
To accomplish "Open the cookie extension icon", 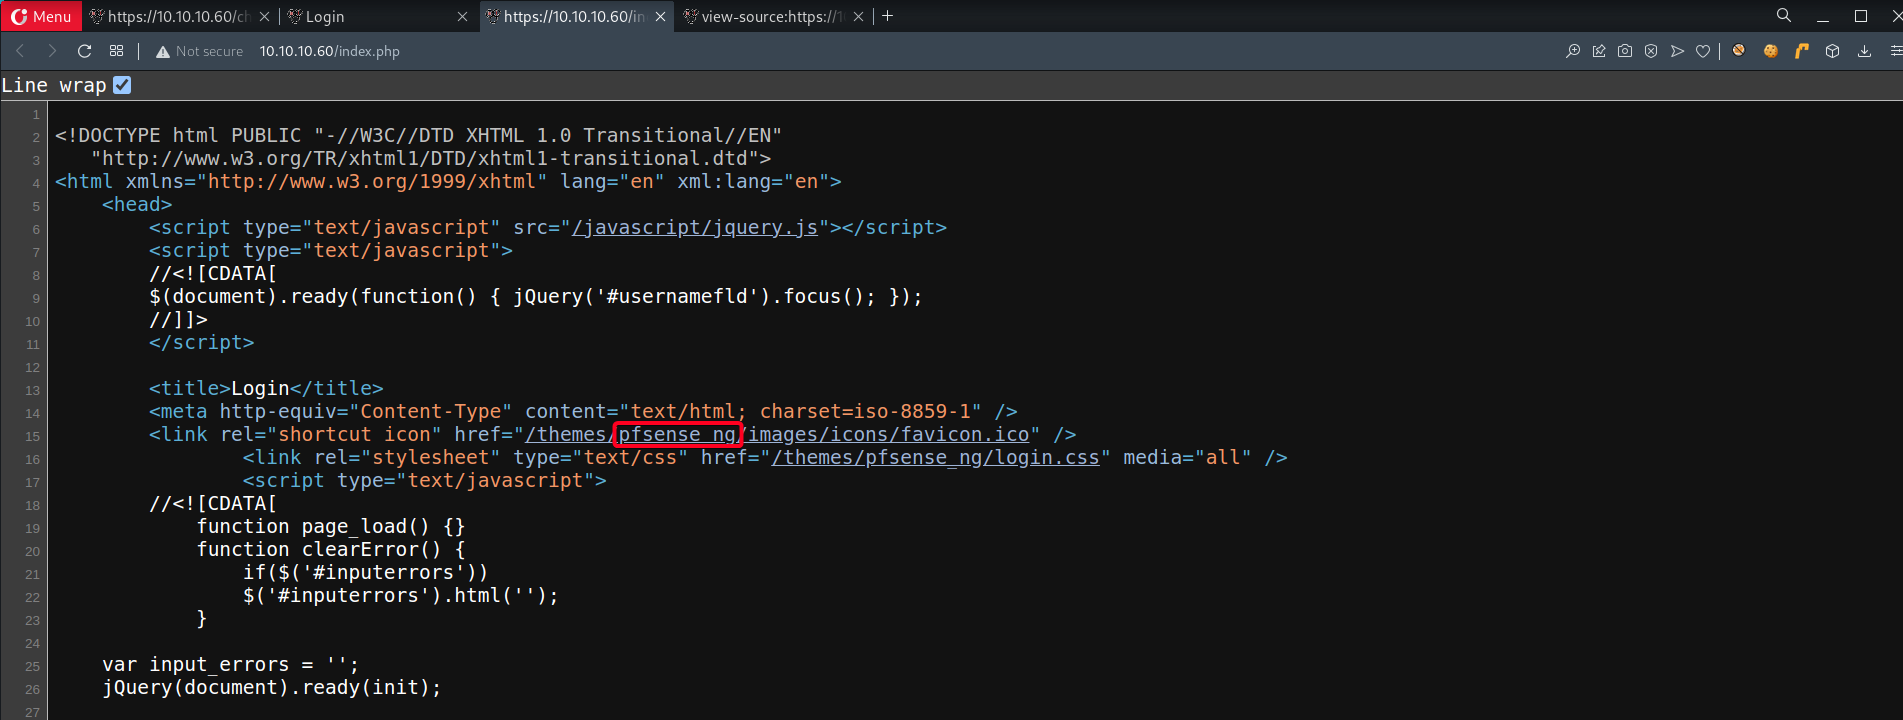I will tap(1770, 51).
